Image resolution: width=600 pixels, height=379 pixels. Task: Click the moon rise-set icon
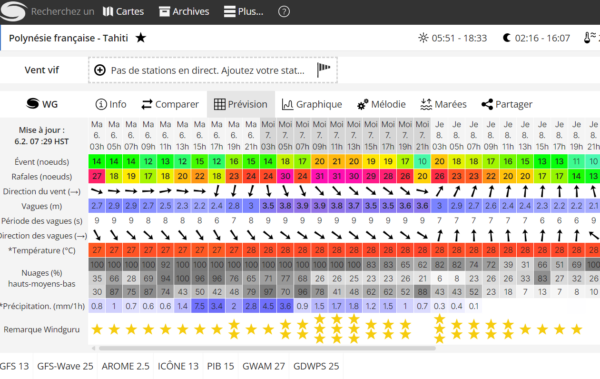506,38
